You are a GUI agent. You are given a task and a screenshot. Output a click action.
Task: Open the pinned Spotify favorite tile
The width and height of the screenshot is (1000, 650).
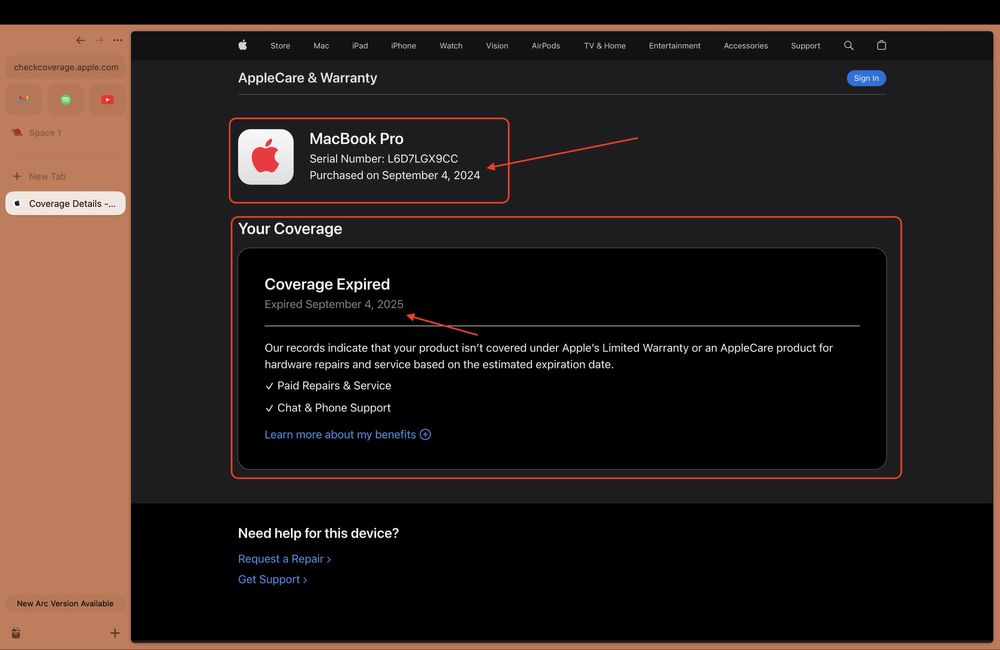66,100
